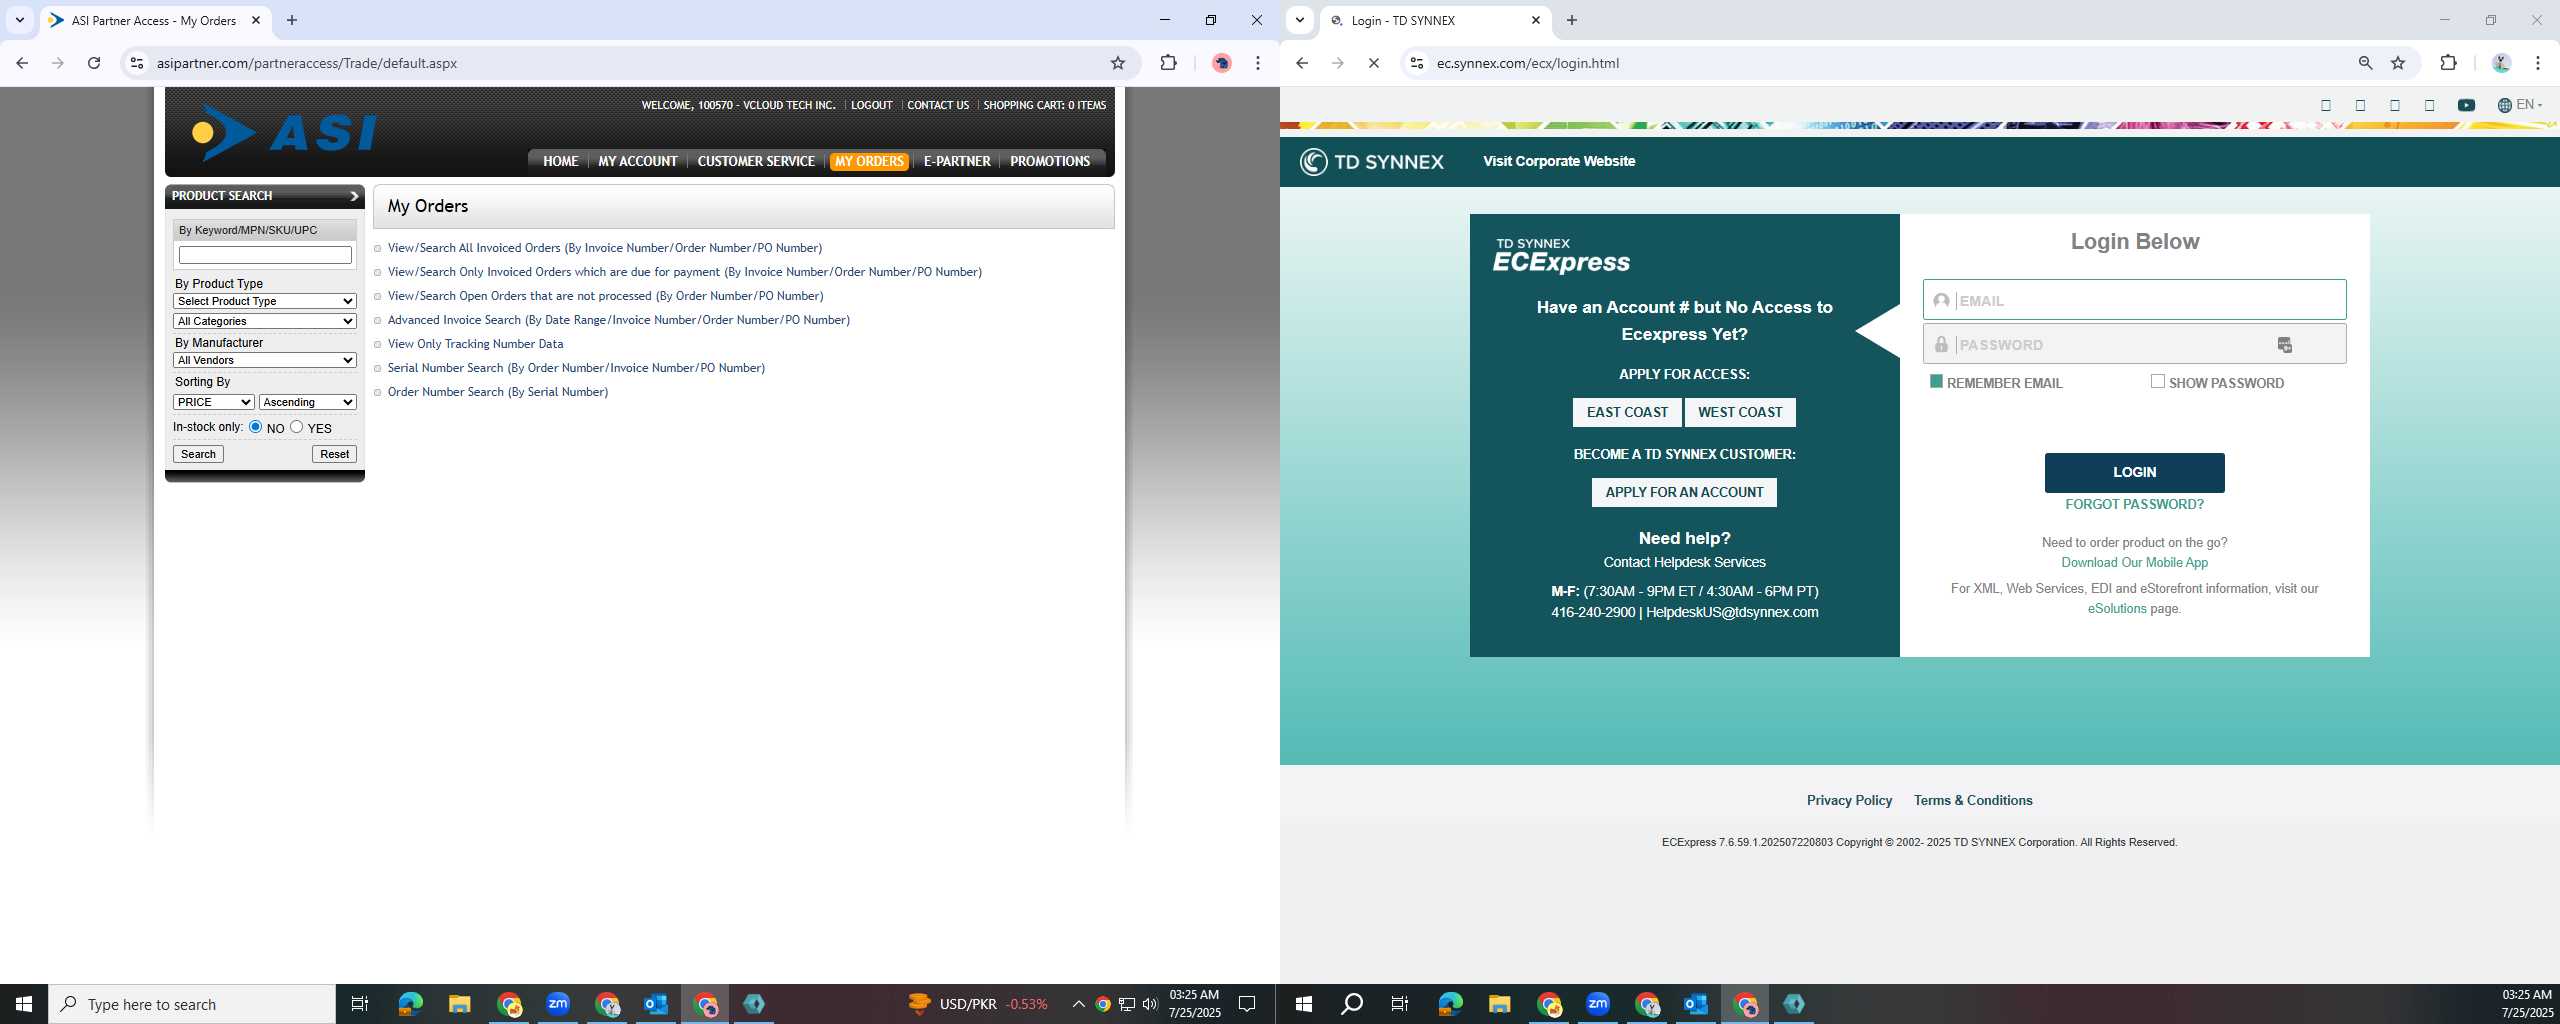Select the In-stock only NO radio button

256,427
